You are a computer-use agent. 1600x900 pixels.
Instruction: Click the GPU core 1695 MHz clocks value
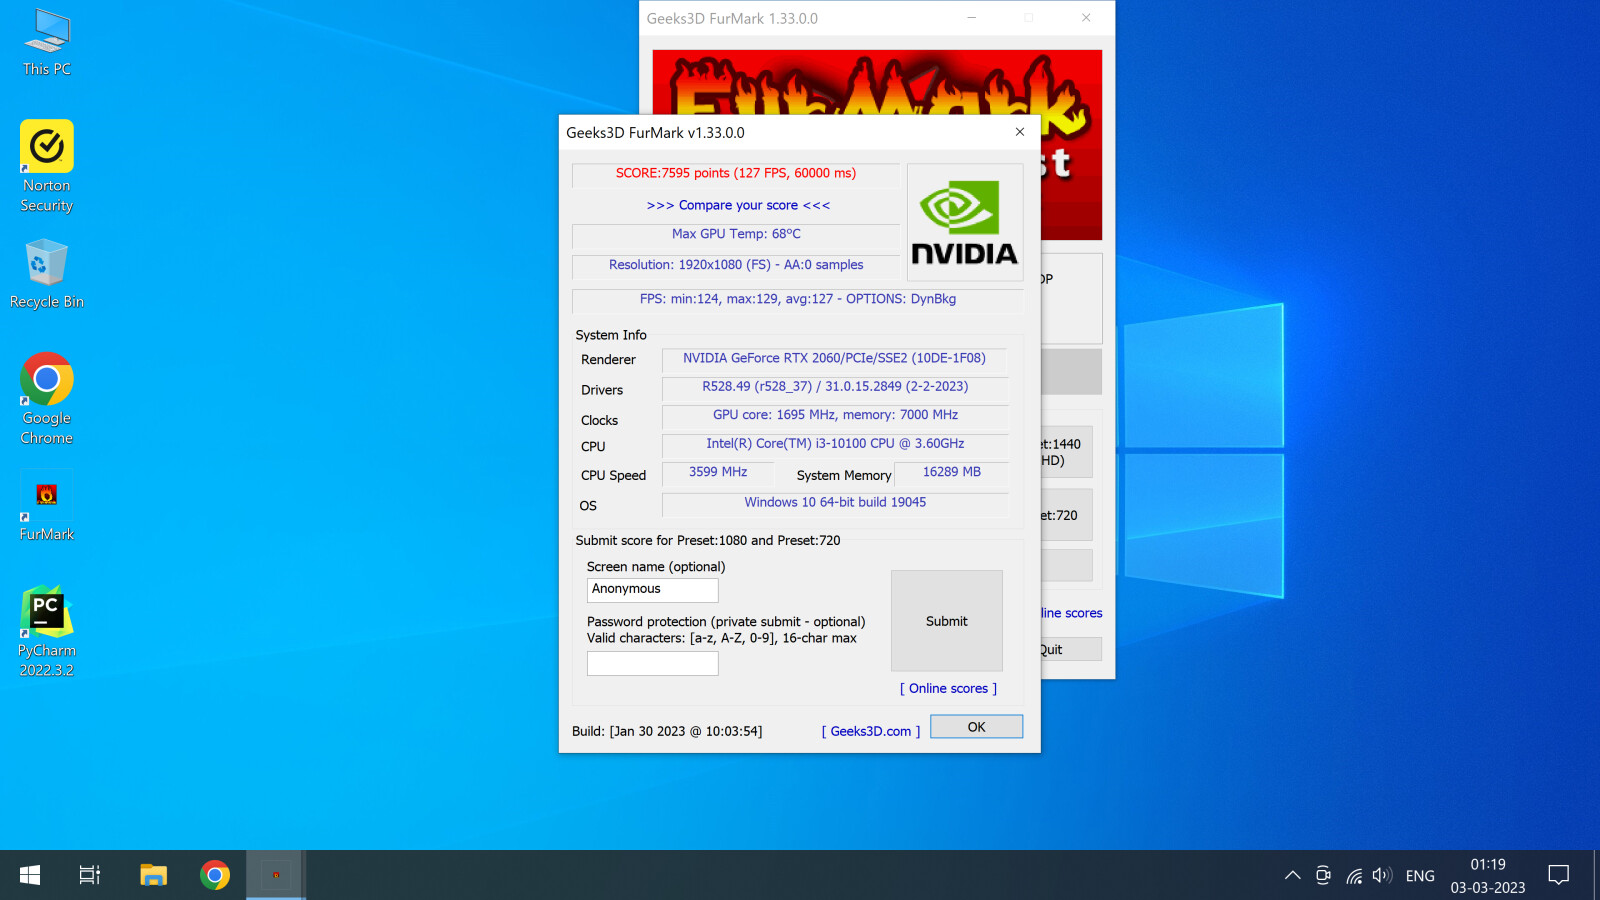coord(835,415)
